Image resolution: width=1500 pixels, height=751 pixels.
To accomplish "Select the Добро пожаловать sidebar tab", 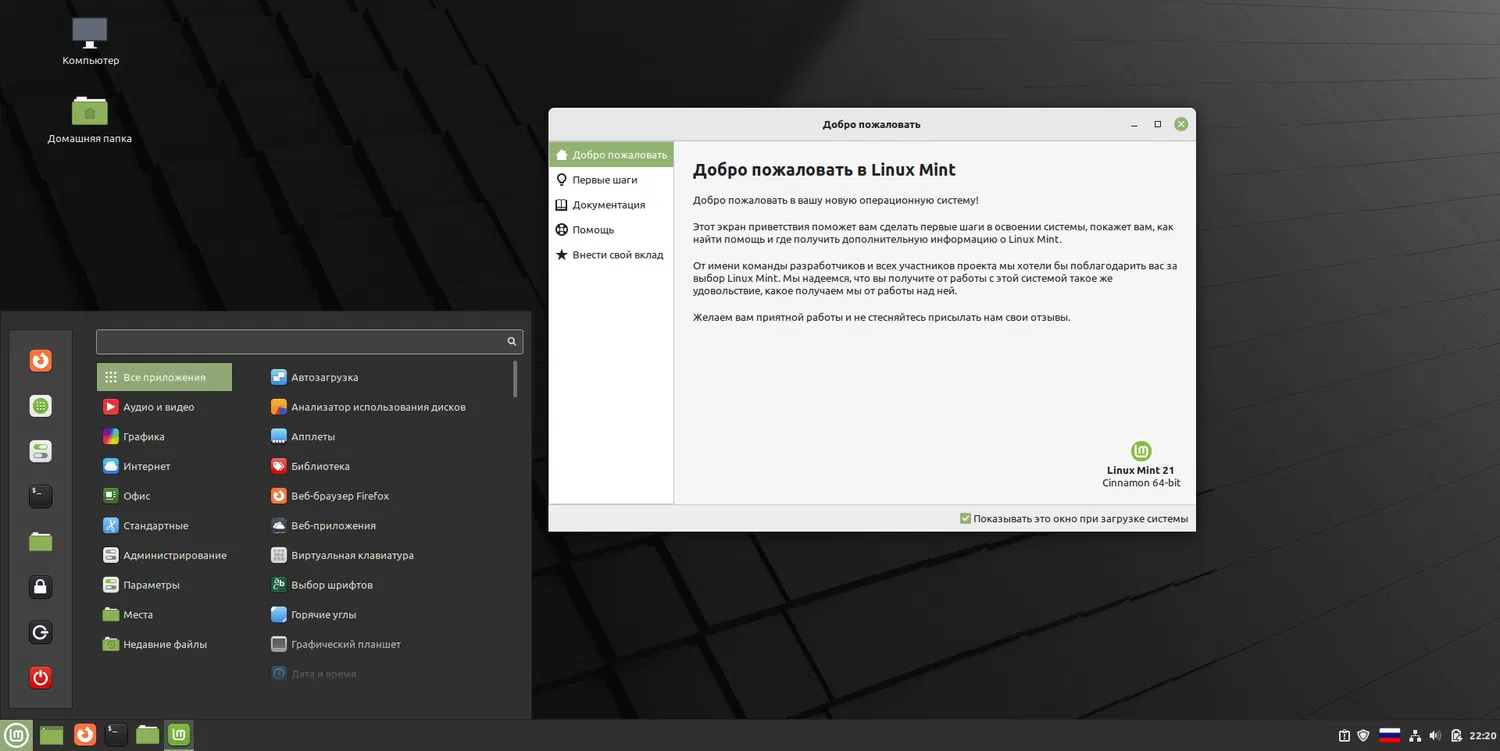I will coord(611,155).
